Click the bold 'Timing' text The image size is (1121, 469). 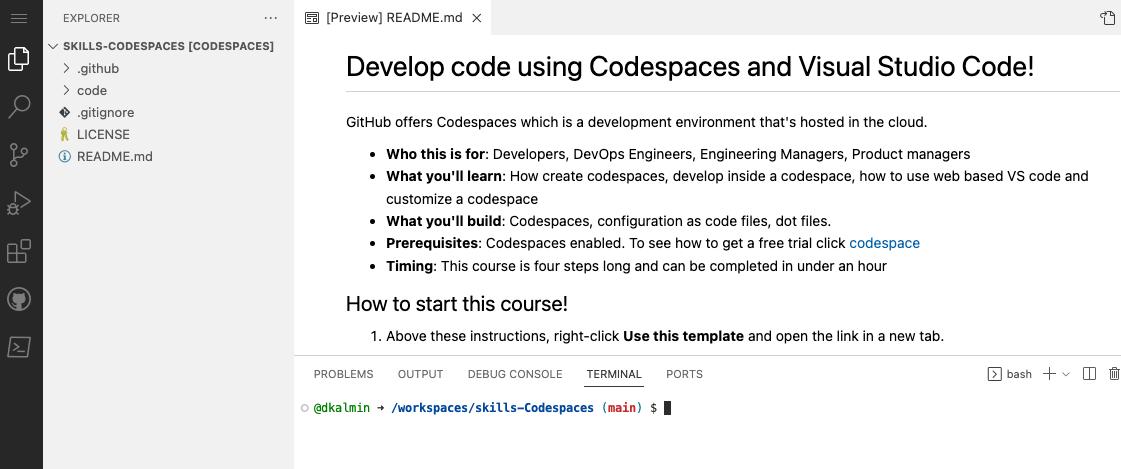(410, 266)
